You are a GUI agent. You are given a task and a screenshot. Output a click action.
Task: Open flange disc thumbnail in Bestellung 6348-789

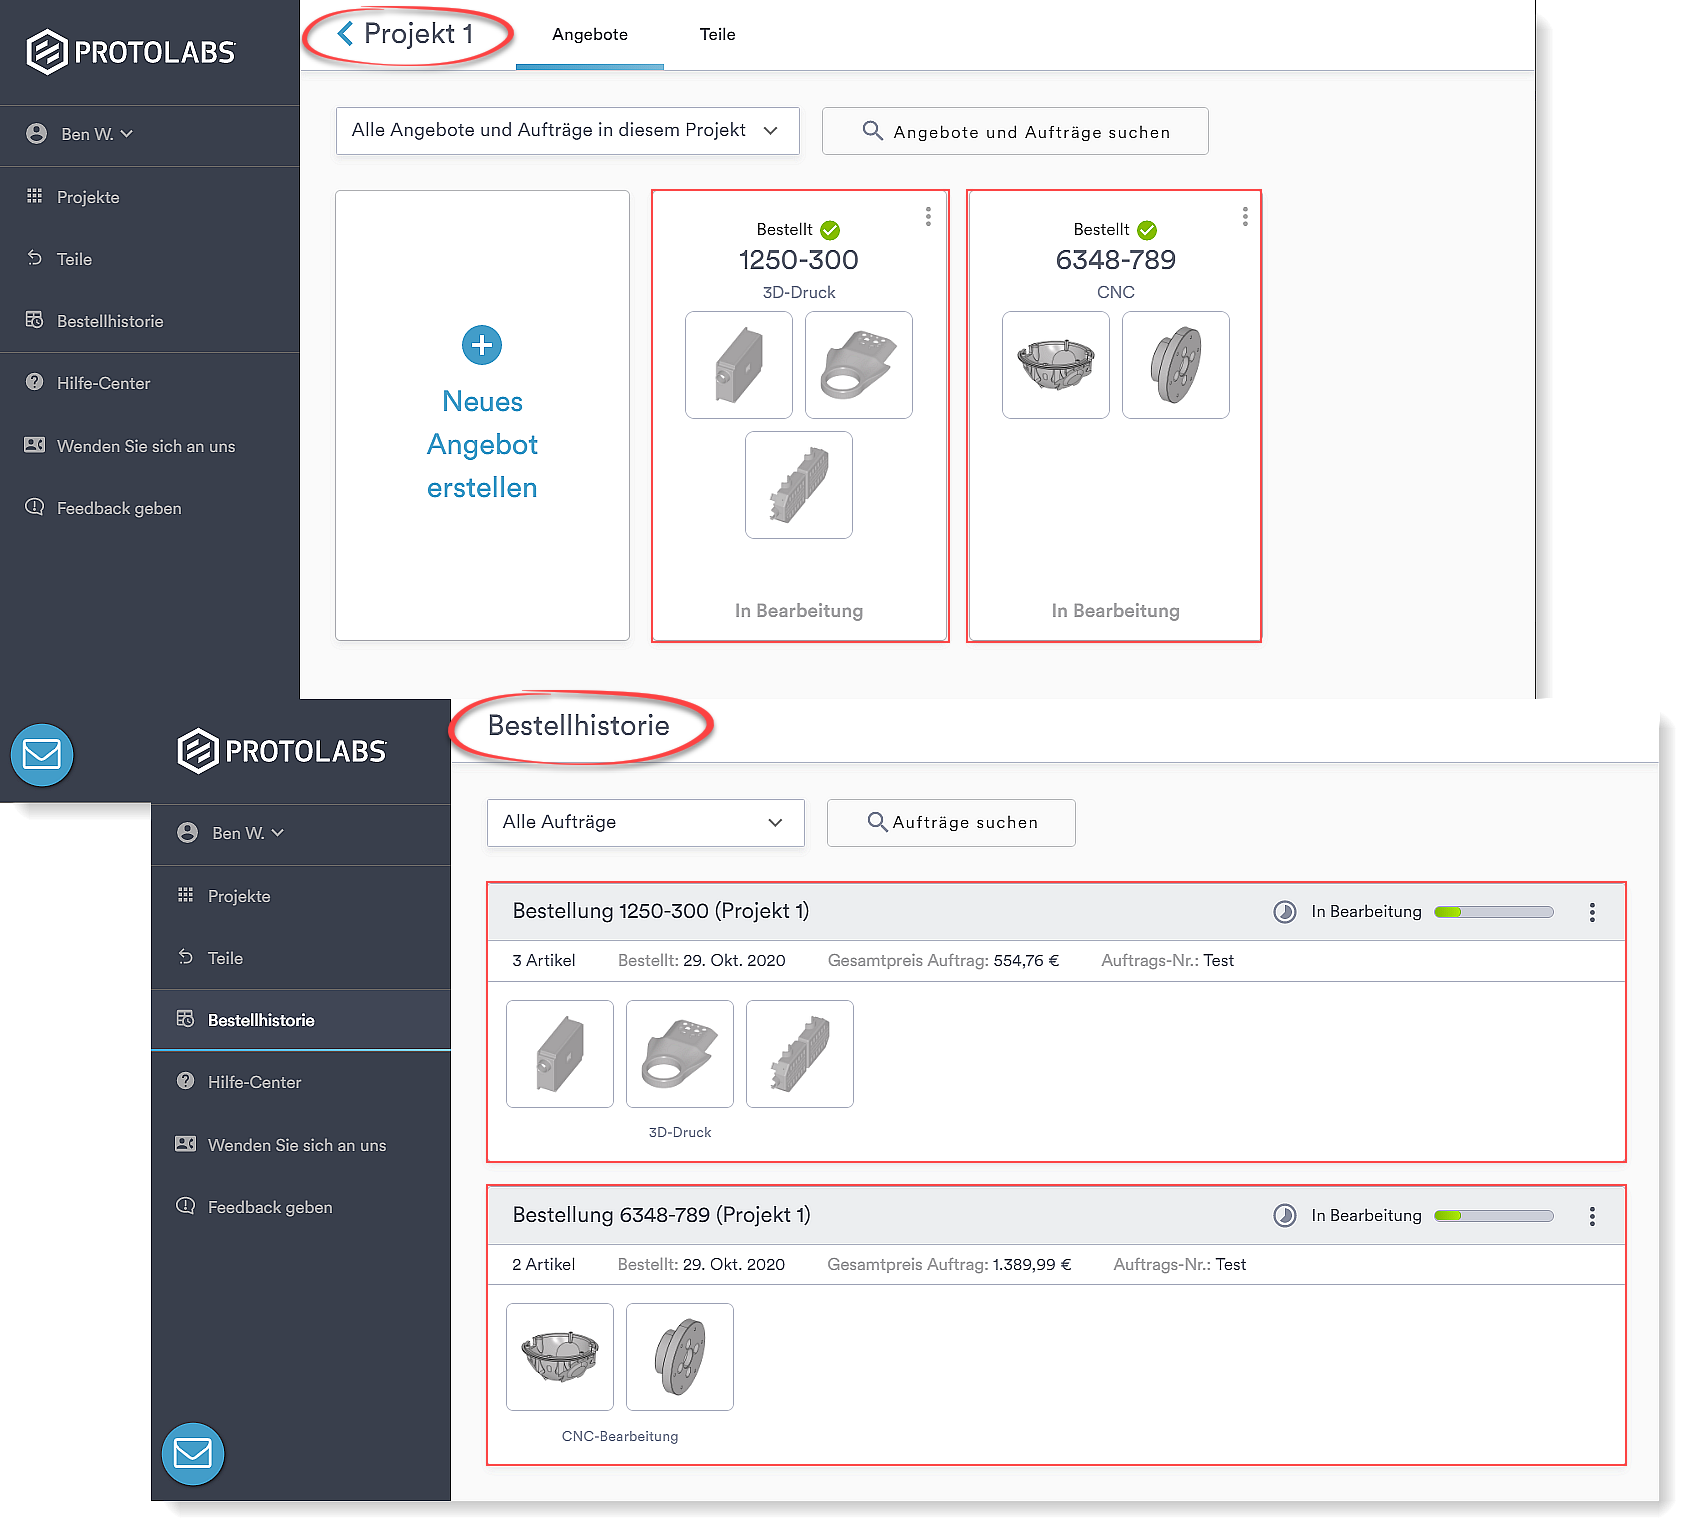680,1357
